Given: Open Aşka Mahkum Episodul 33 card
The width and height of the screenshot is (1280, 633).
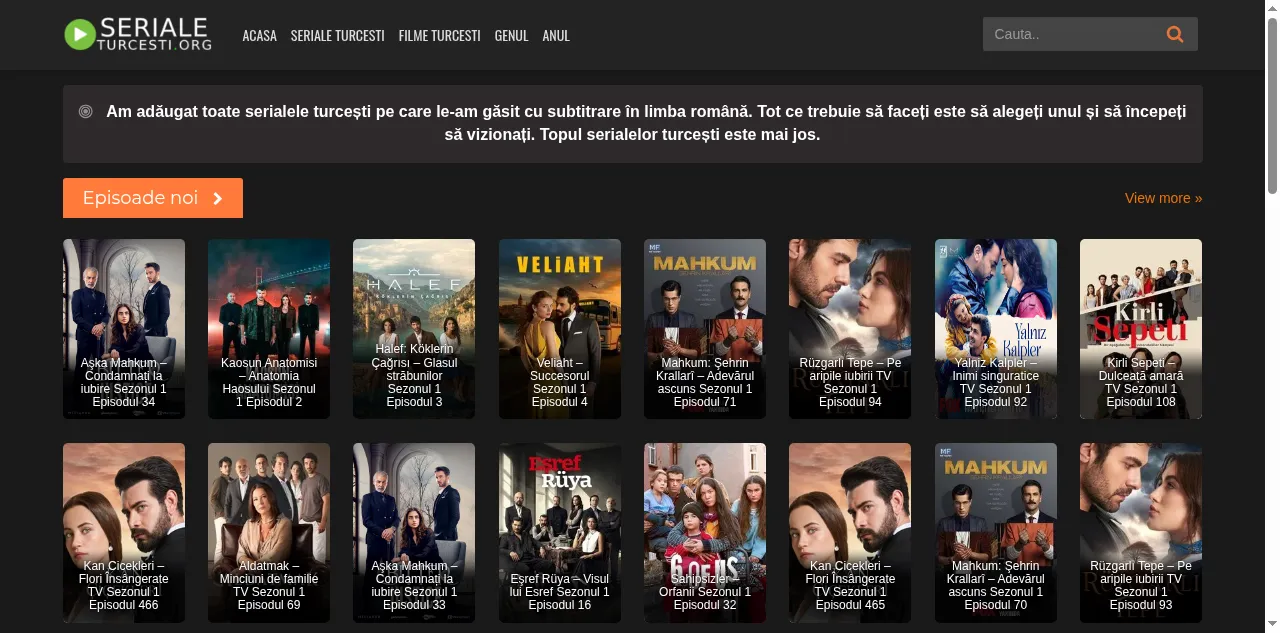Looking at the screenshot, I should [414, 533].
